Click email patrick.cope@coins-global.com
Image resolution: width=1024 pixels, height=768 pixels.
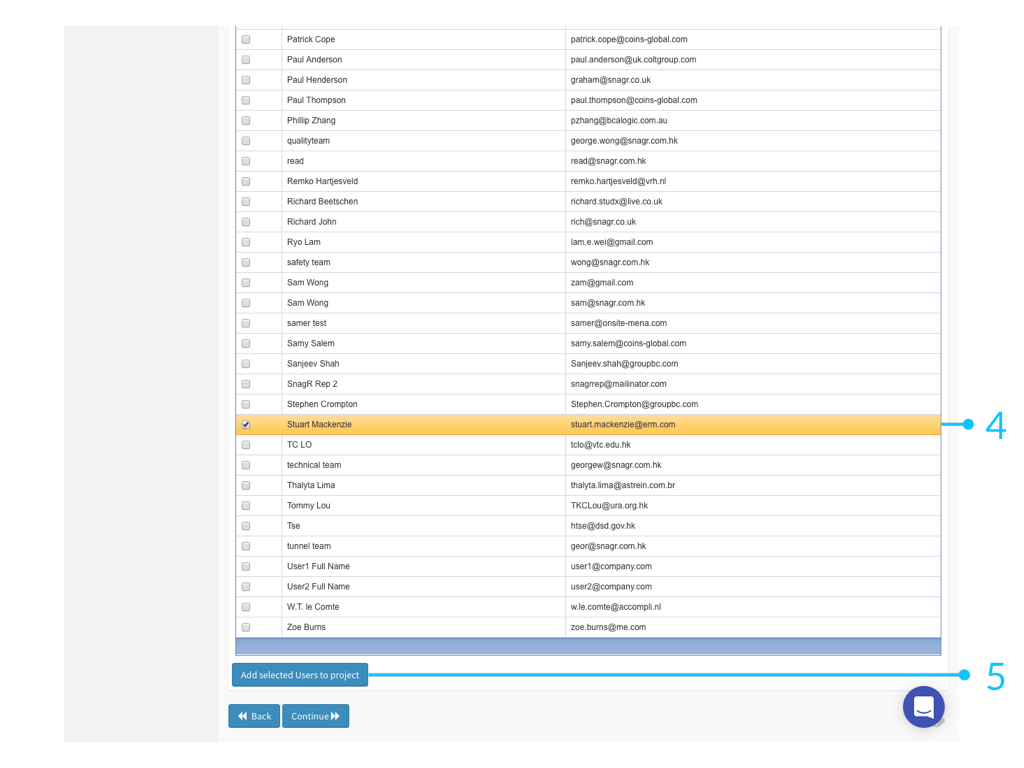[629, 39]
